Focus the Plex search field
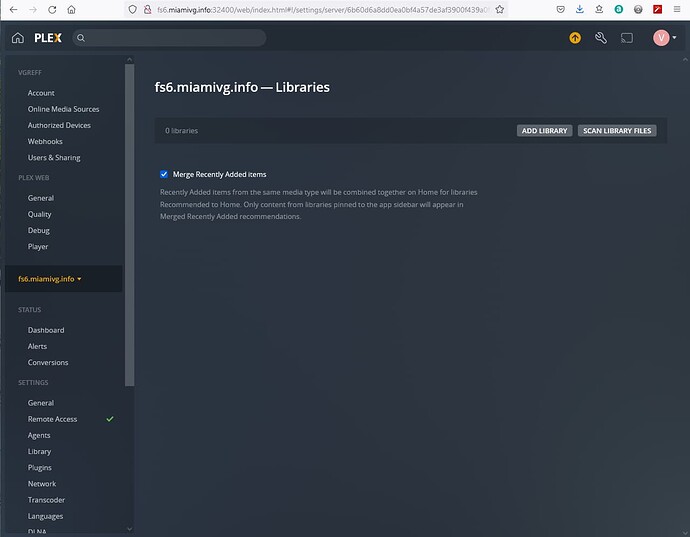 169,38
